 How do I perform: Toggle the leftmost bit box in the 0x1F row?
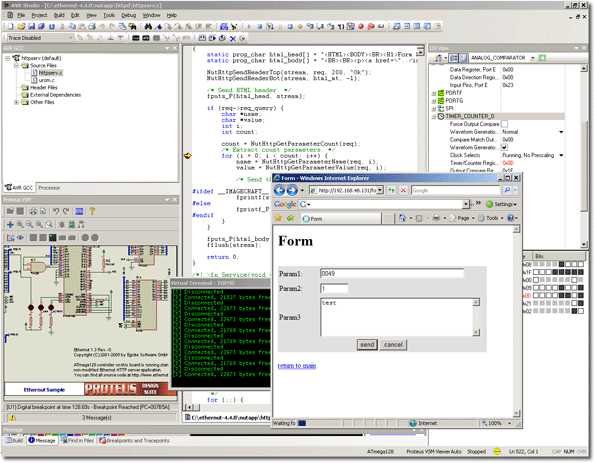(536, 272)
